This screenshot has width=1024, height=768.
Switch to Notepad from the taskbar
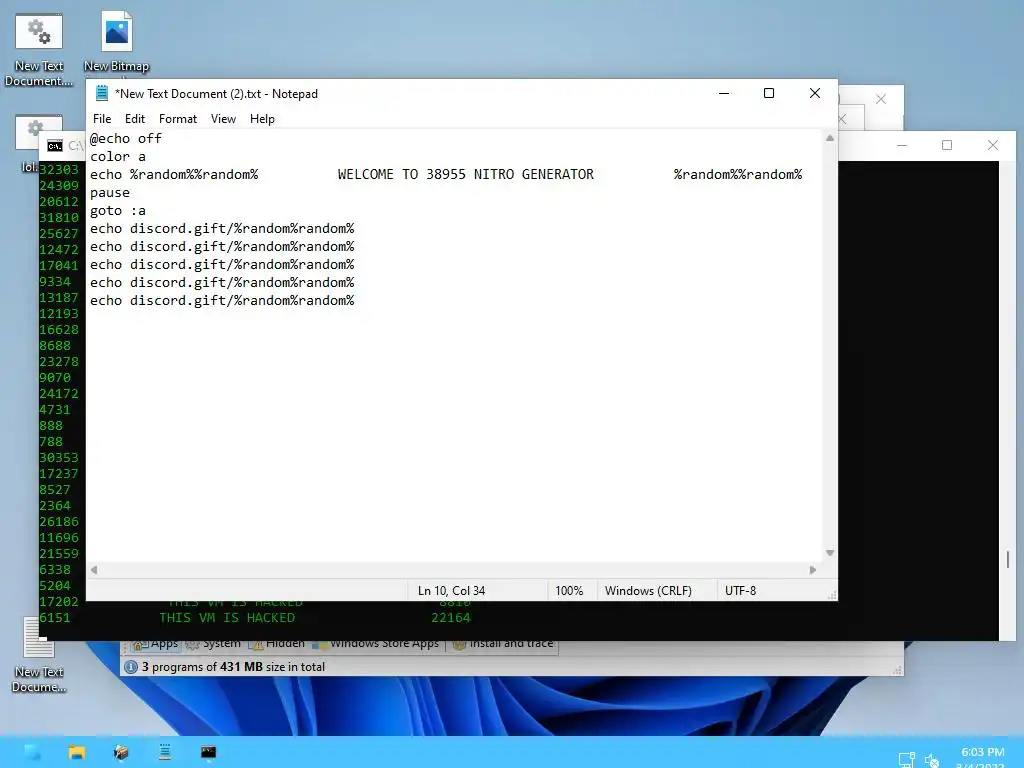point(165,752)
